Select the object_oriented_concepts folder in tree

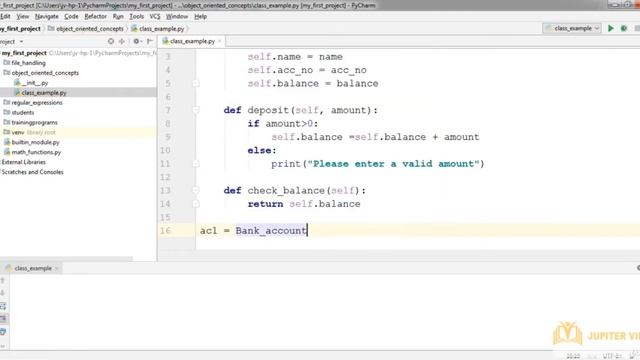point(45,73)
